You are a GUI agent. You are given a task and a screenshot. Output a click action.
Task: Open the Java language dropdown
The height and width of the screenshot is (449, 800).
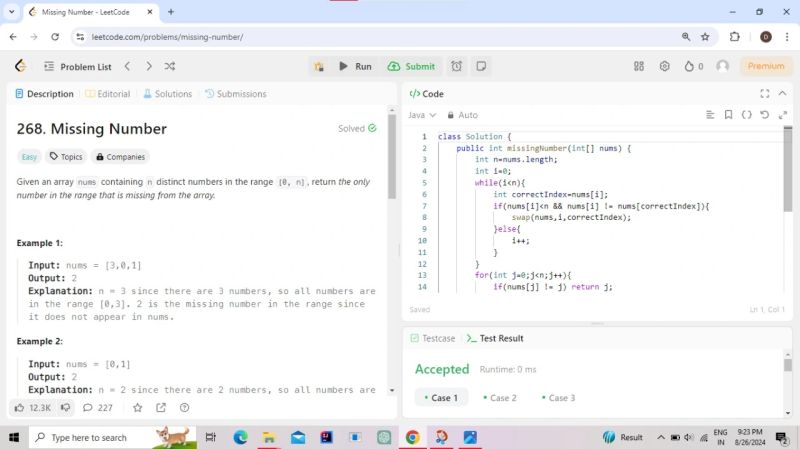click(421, 115)
